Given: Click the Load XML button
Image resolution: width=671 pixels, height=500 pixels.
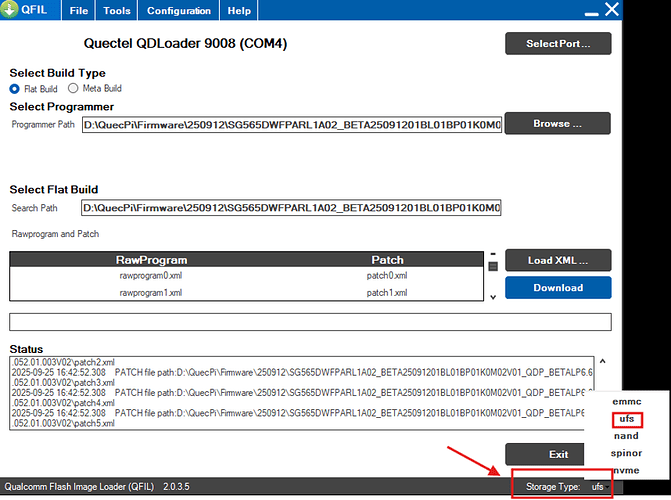Looking at the screenshot, I should tap(558, 260).
